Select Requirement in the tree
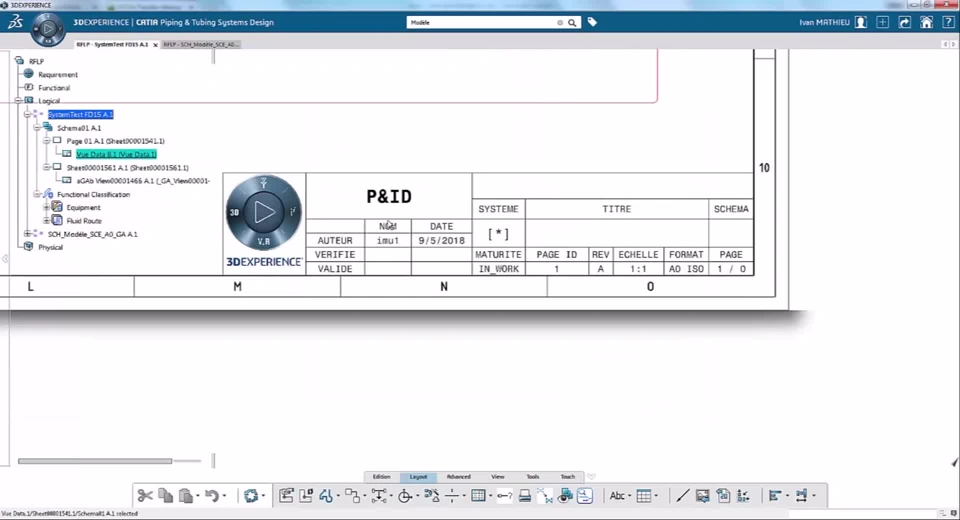960x520 pixels. pos(58,75)
